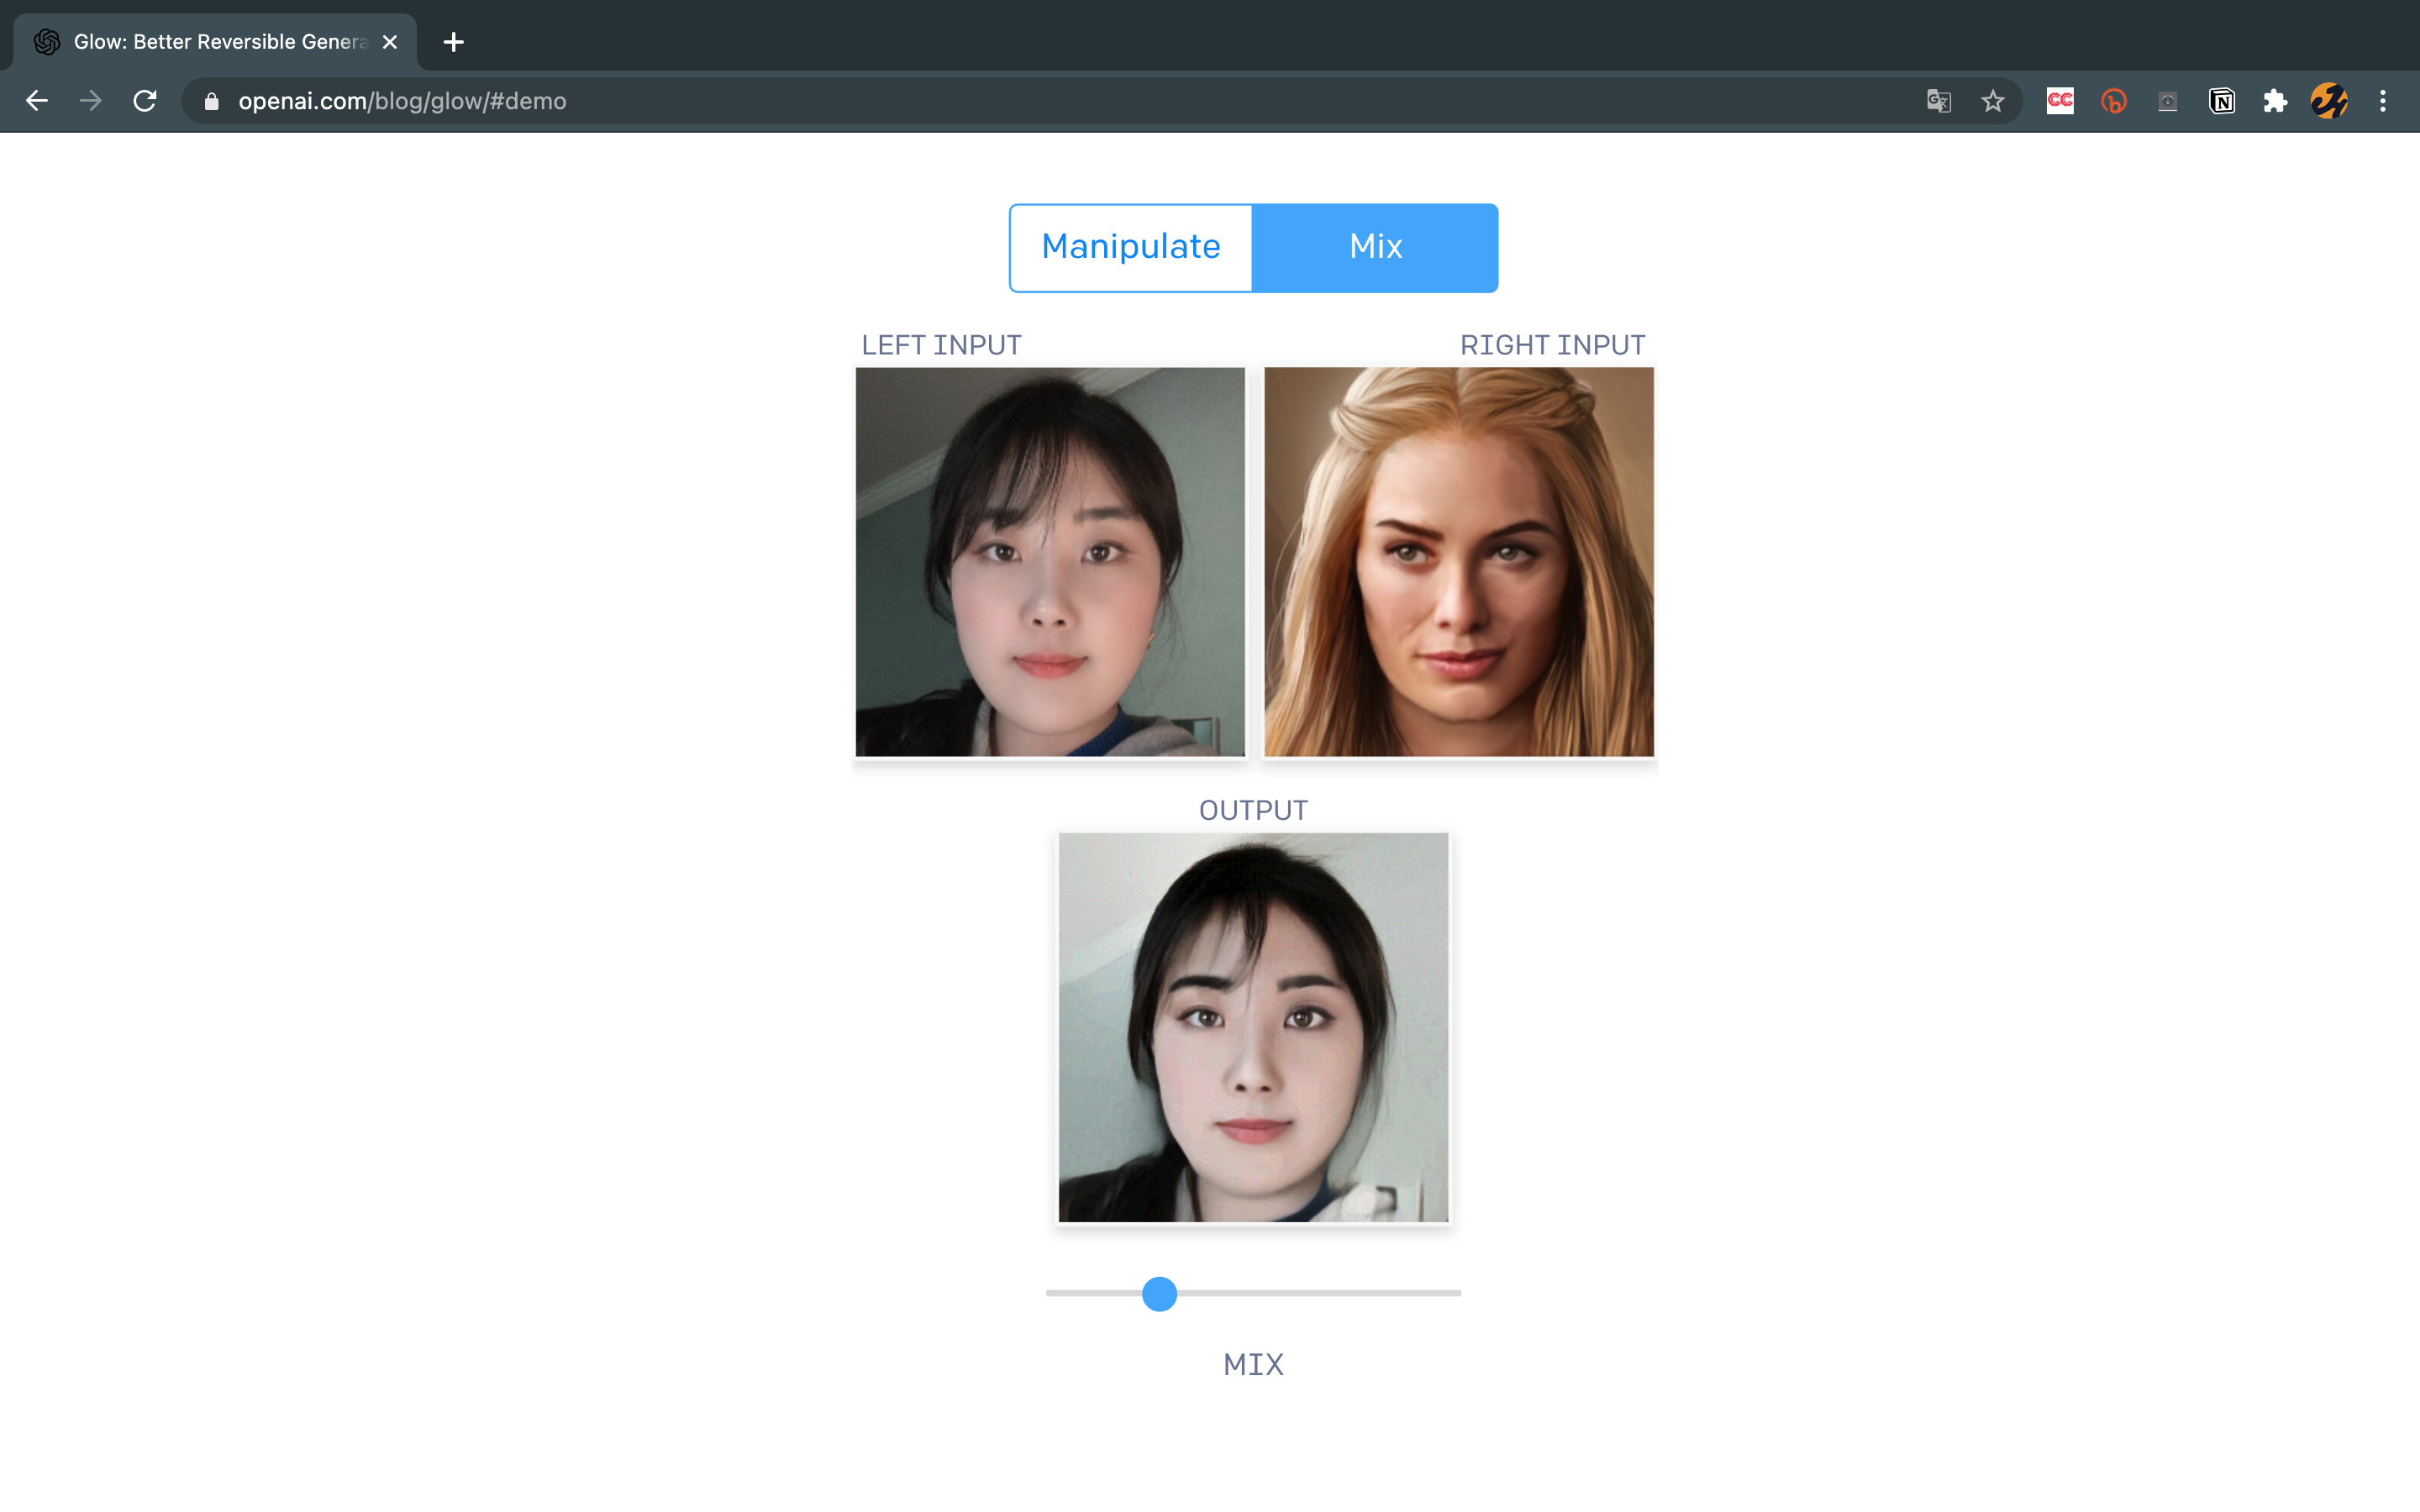The width and height of the screenshot is (2420, 1512).
Task: Open the profile avatar menu
Action: (2329, 101)
